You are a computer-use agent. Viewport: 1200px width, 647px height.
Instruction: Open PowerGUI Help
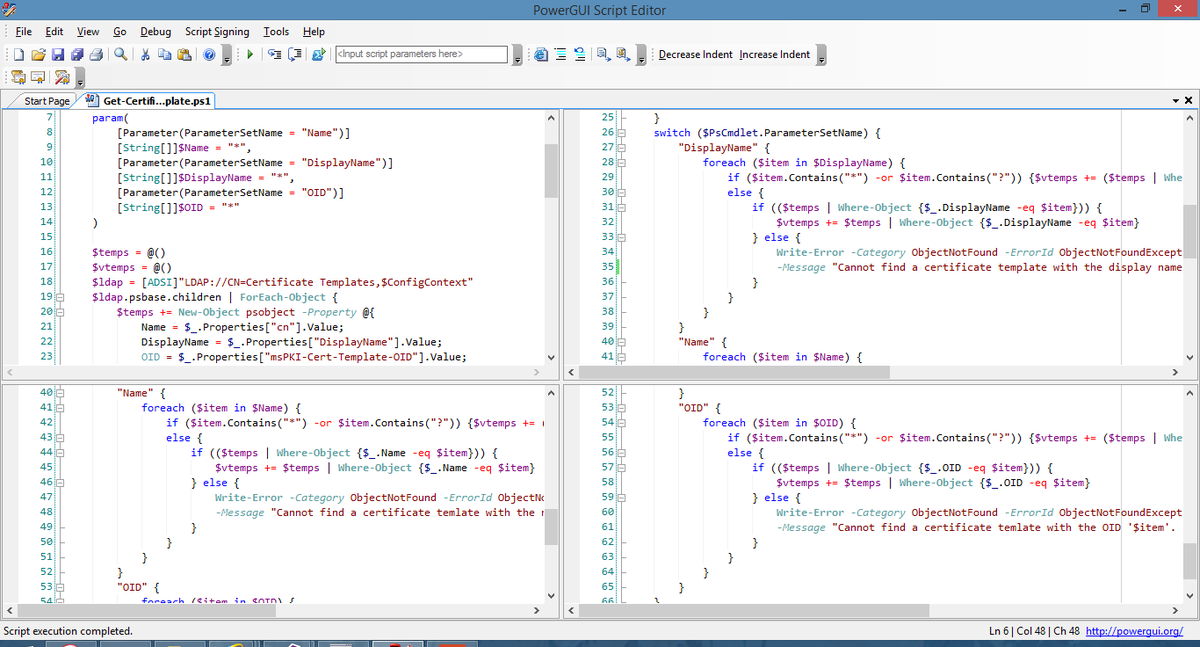click(208, 54)
